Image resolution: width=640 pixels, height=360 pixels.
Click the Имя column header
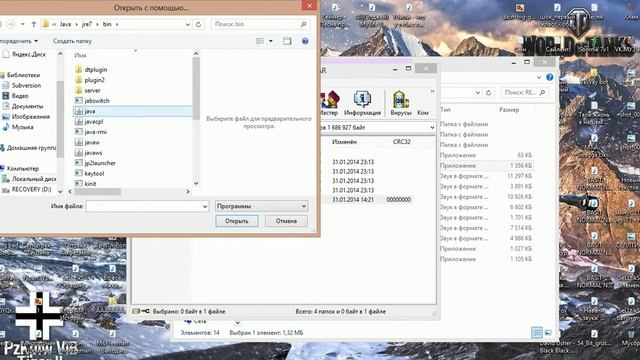[80, 55]
